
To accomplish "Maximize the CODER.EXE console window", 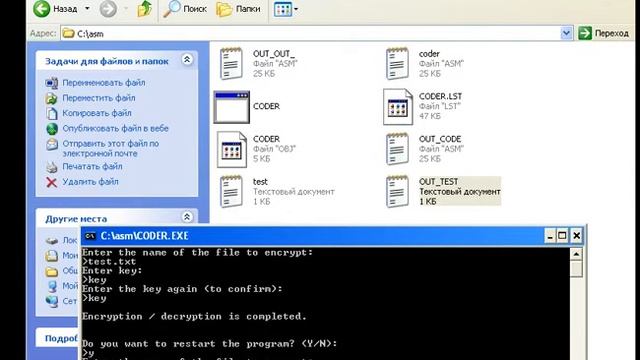I will 562,236.
